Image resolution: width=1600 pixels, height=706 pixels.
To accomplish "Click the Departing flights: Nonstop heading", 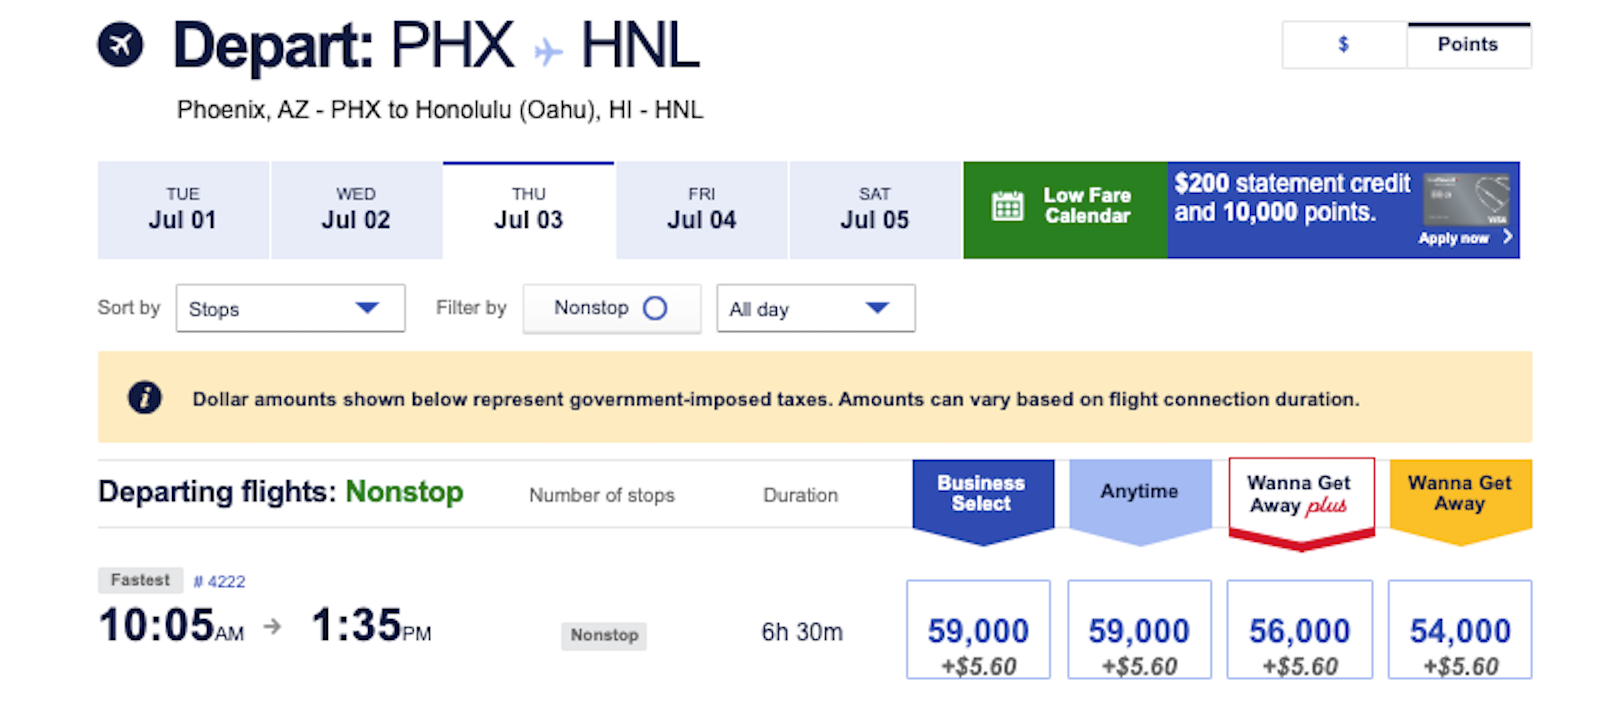I will click(x=281, y=492).
